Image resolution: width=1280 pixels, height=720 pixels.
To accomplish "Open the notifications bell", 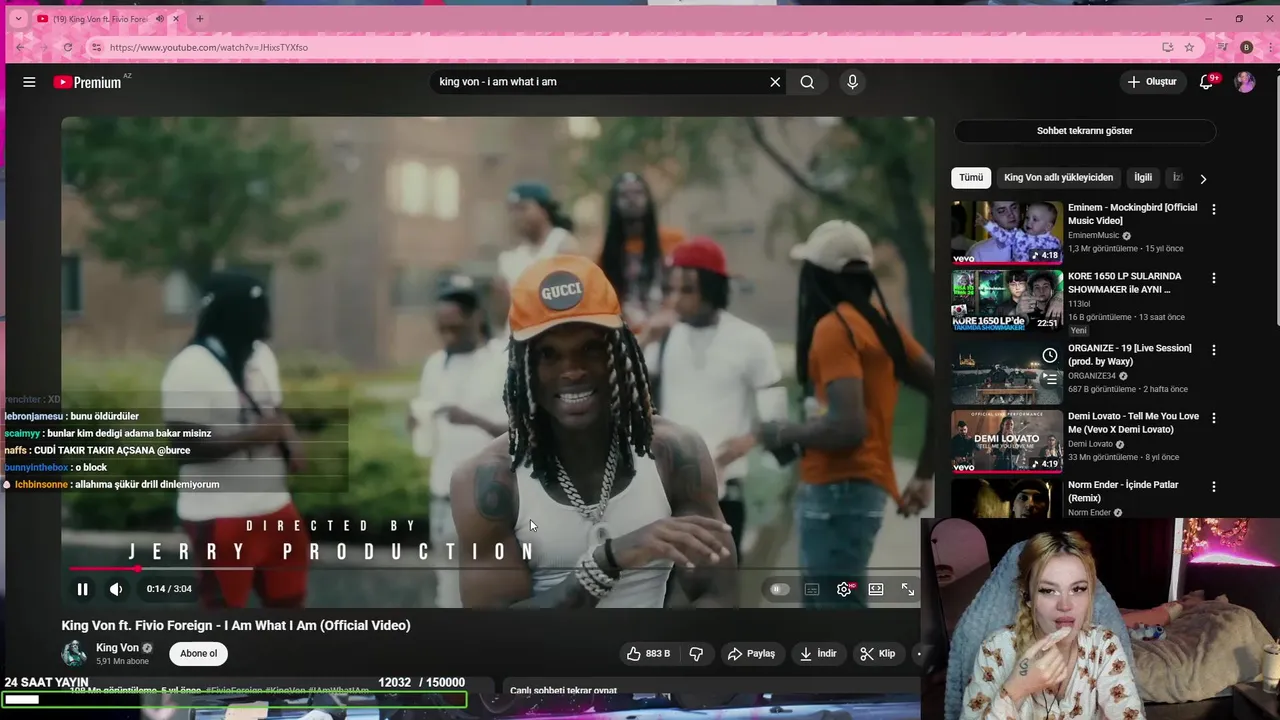I will (1206, 82).
